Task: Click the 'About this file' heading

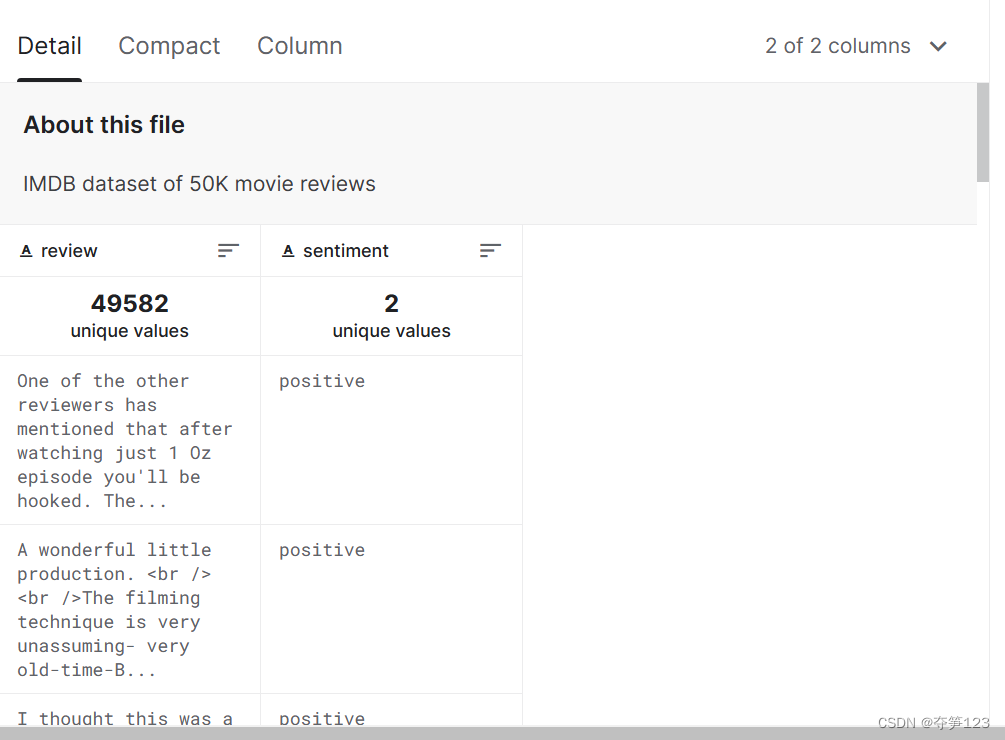Action: click(104, 125)
